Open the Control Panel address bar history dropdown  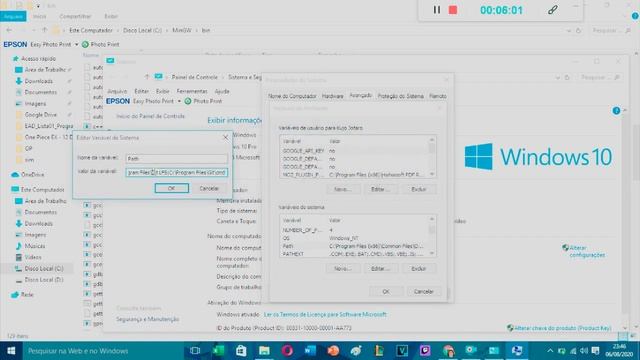coord(558,78)
